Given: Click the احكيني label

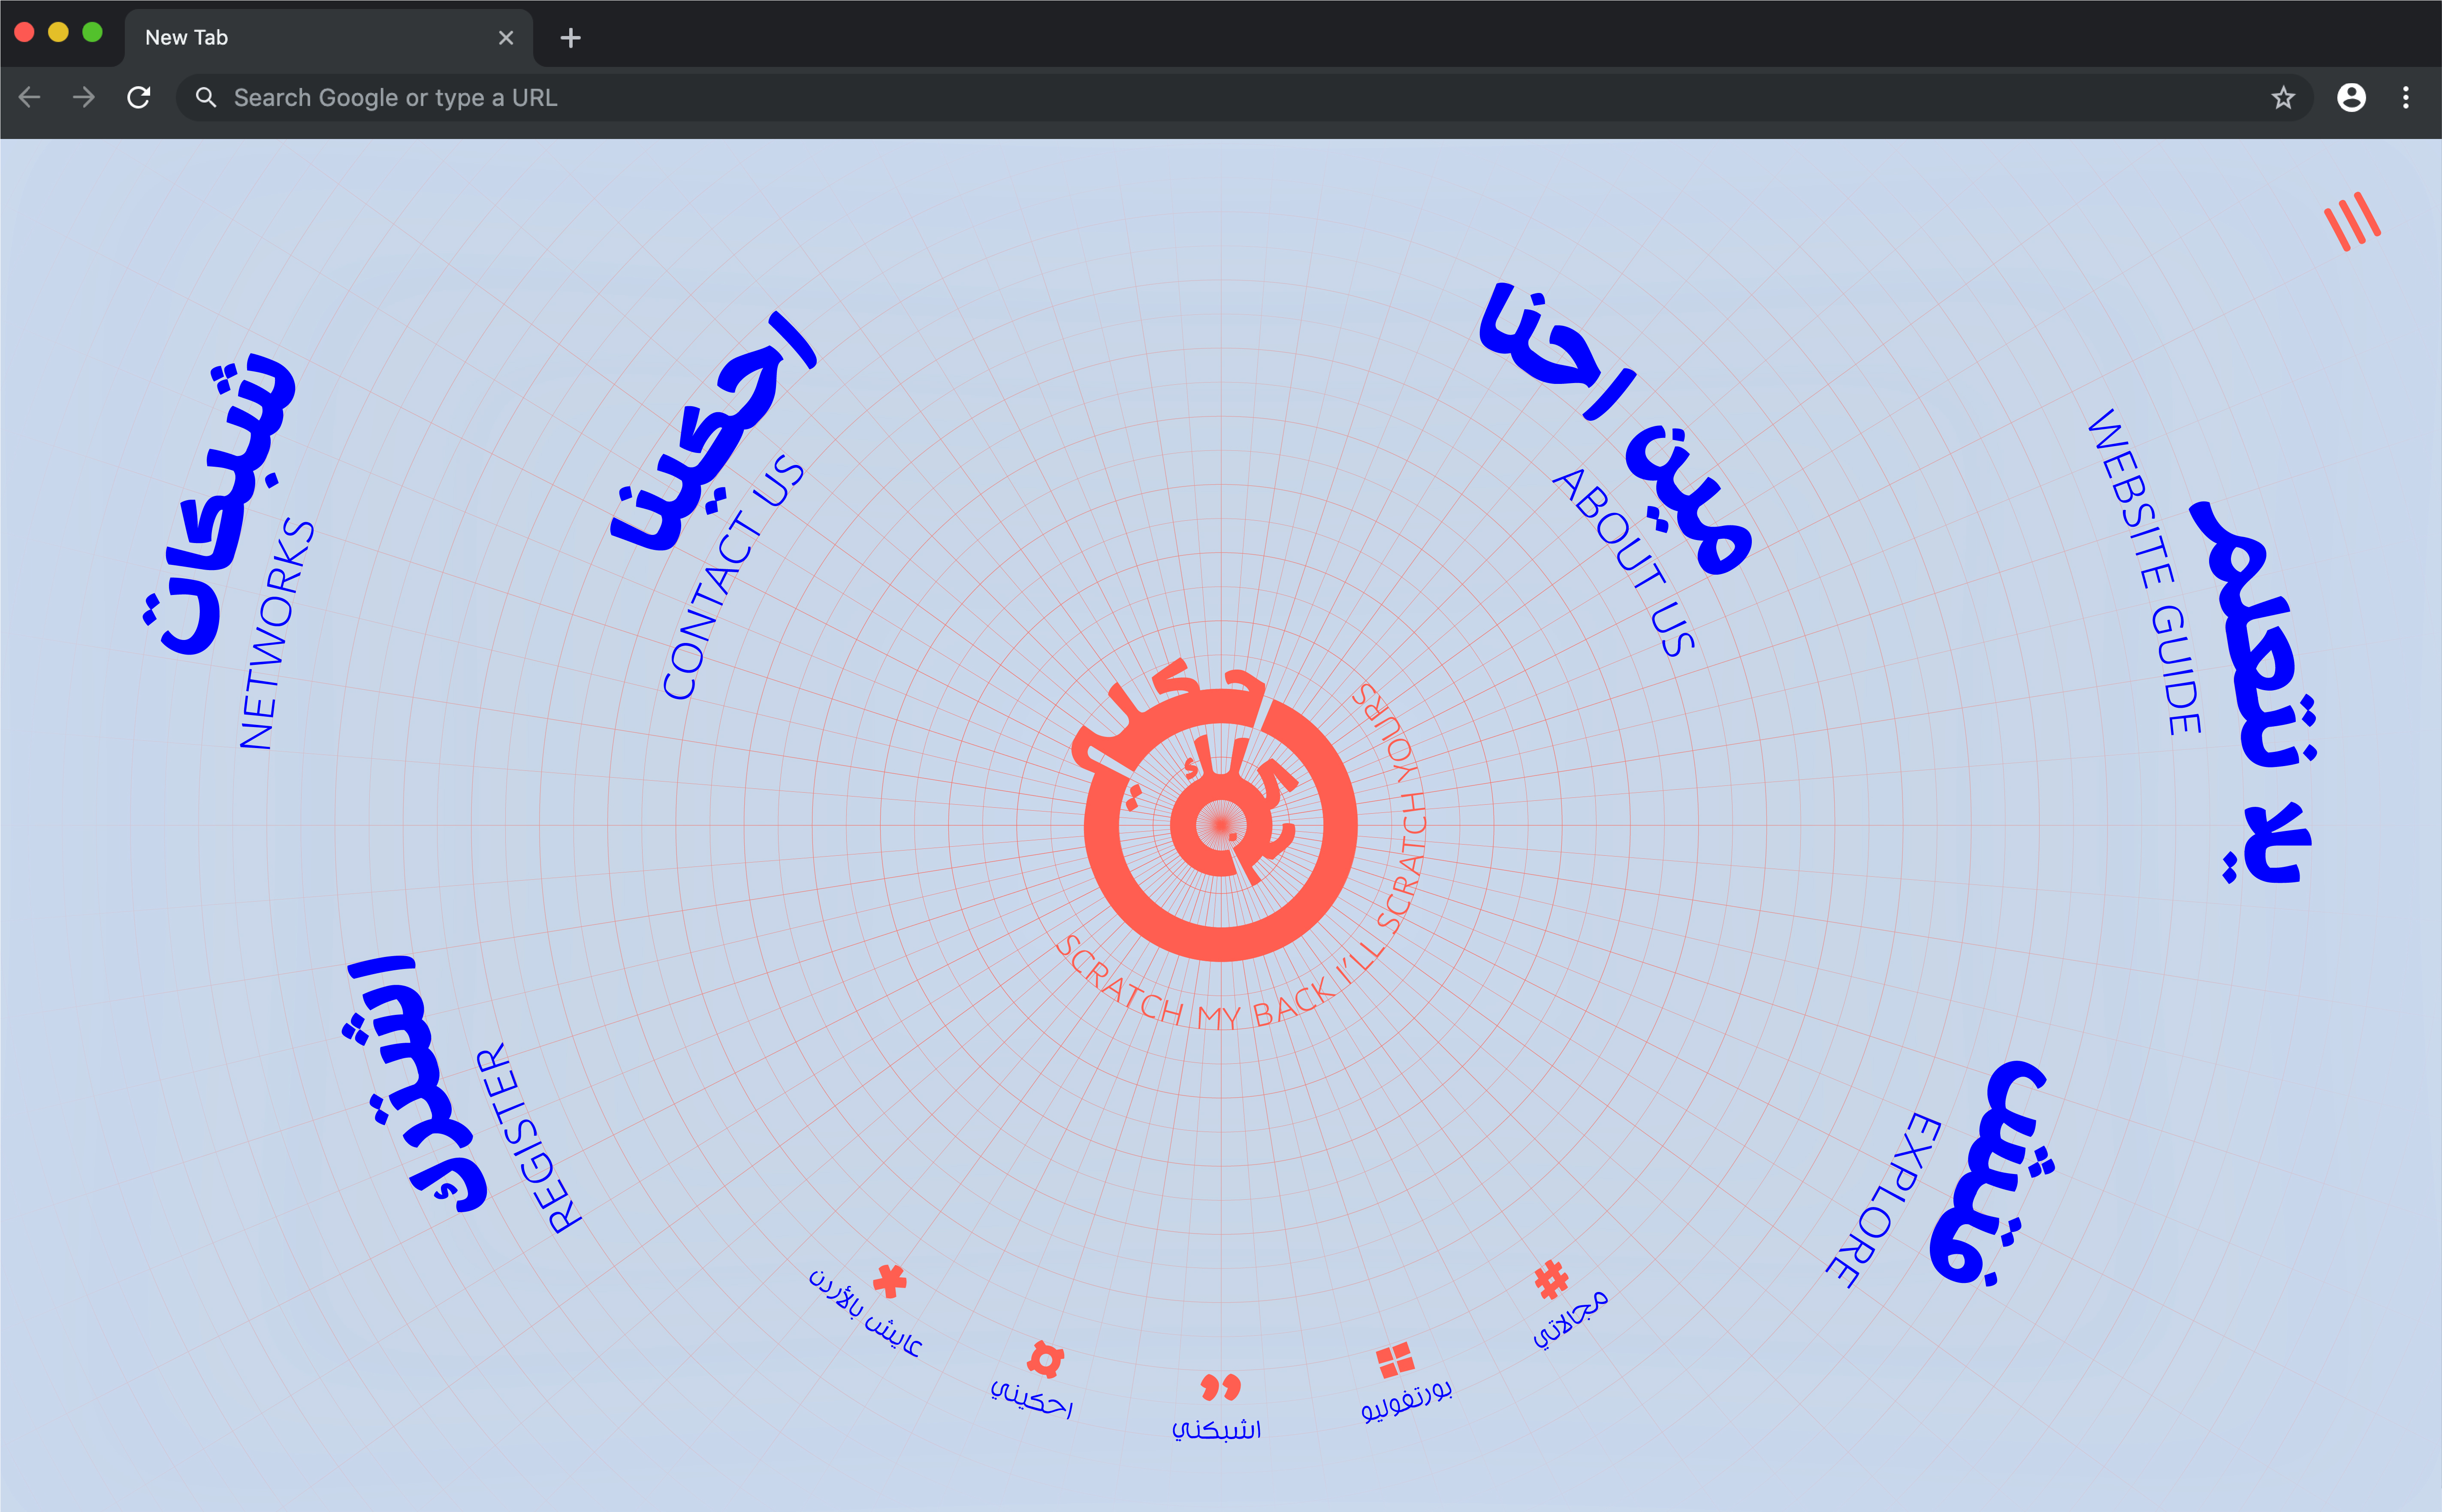Looking at the screenshot, I should (x=1031, y=1398).
